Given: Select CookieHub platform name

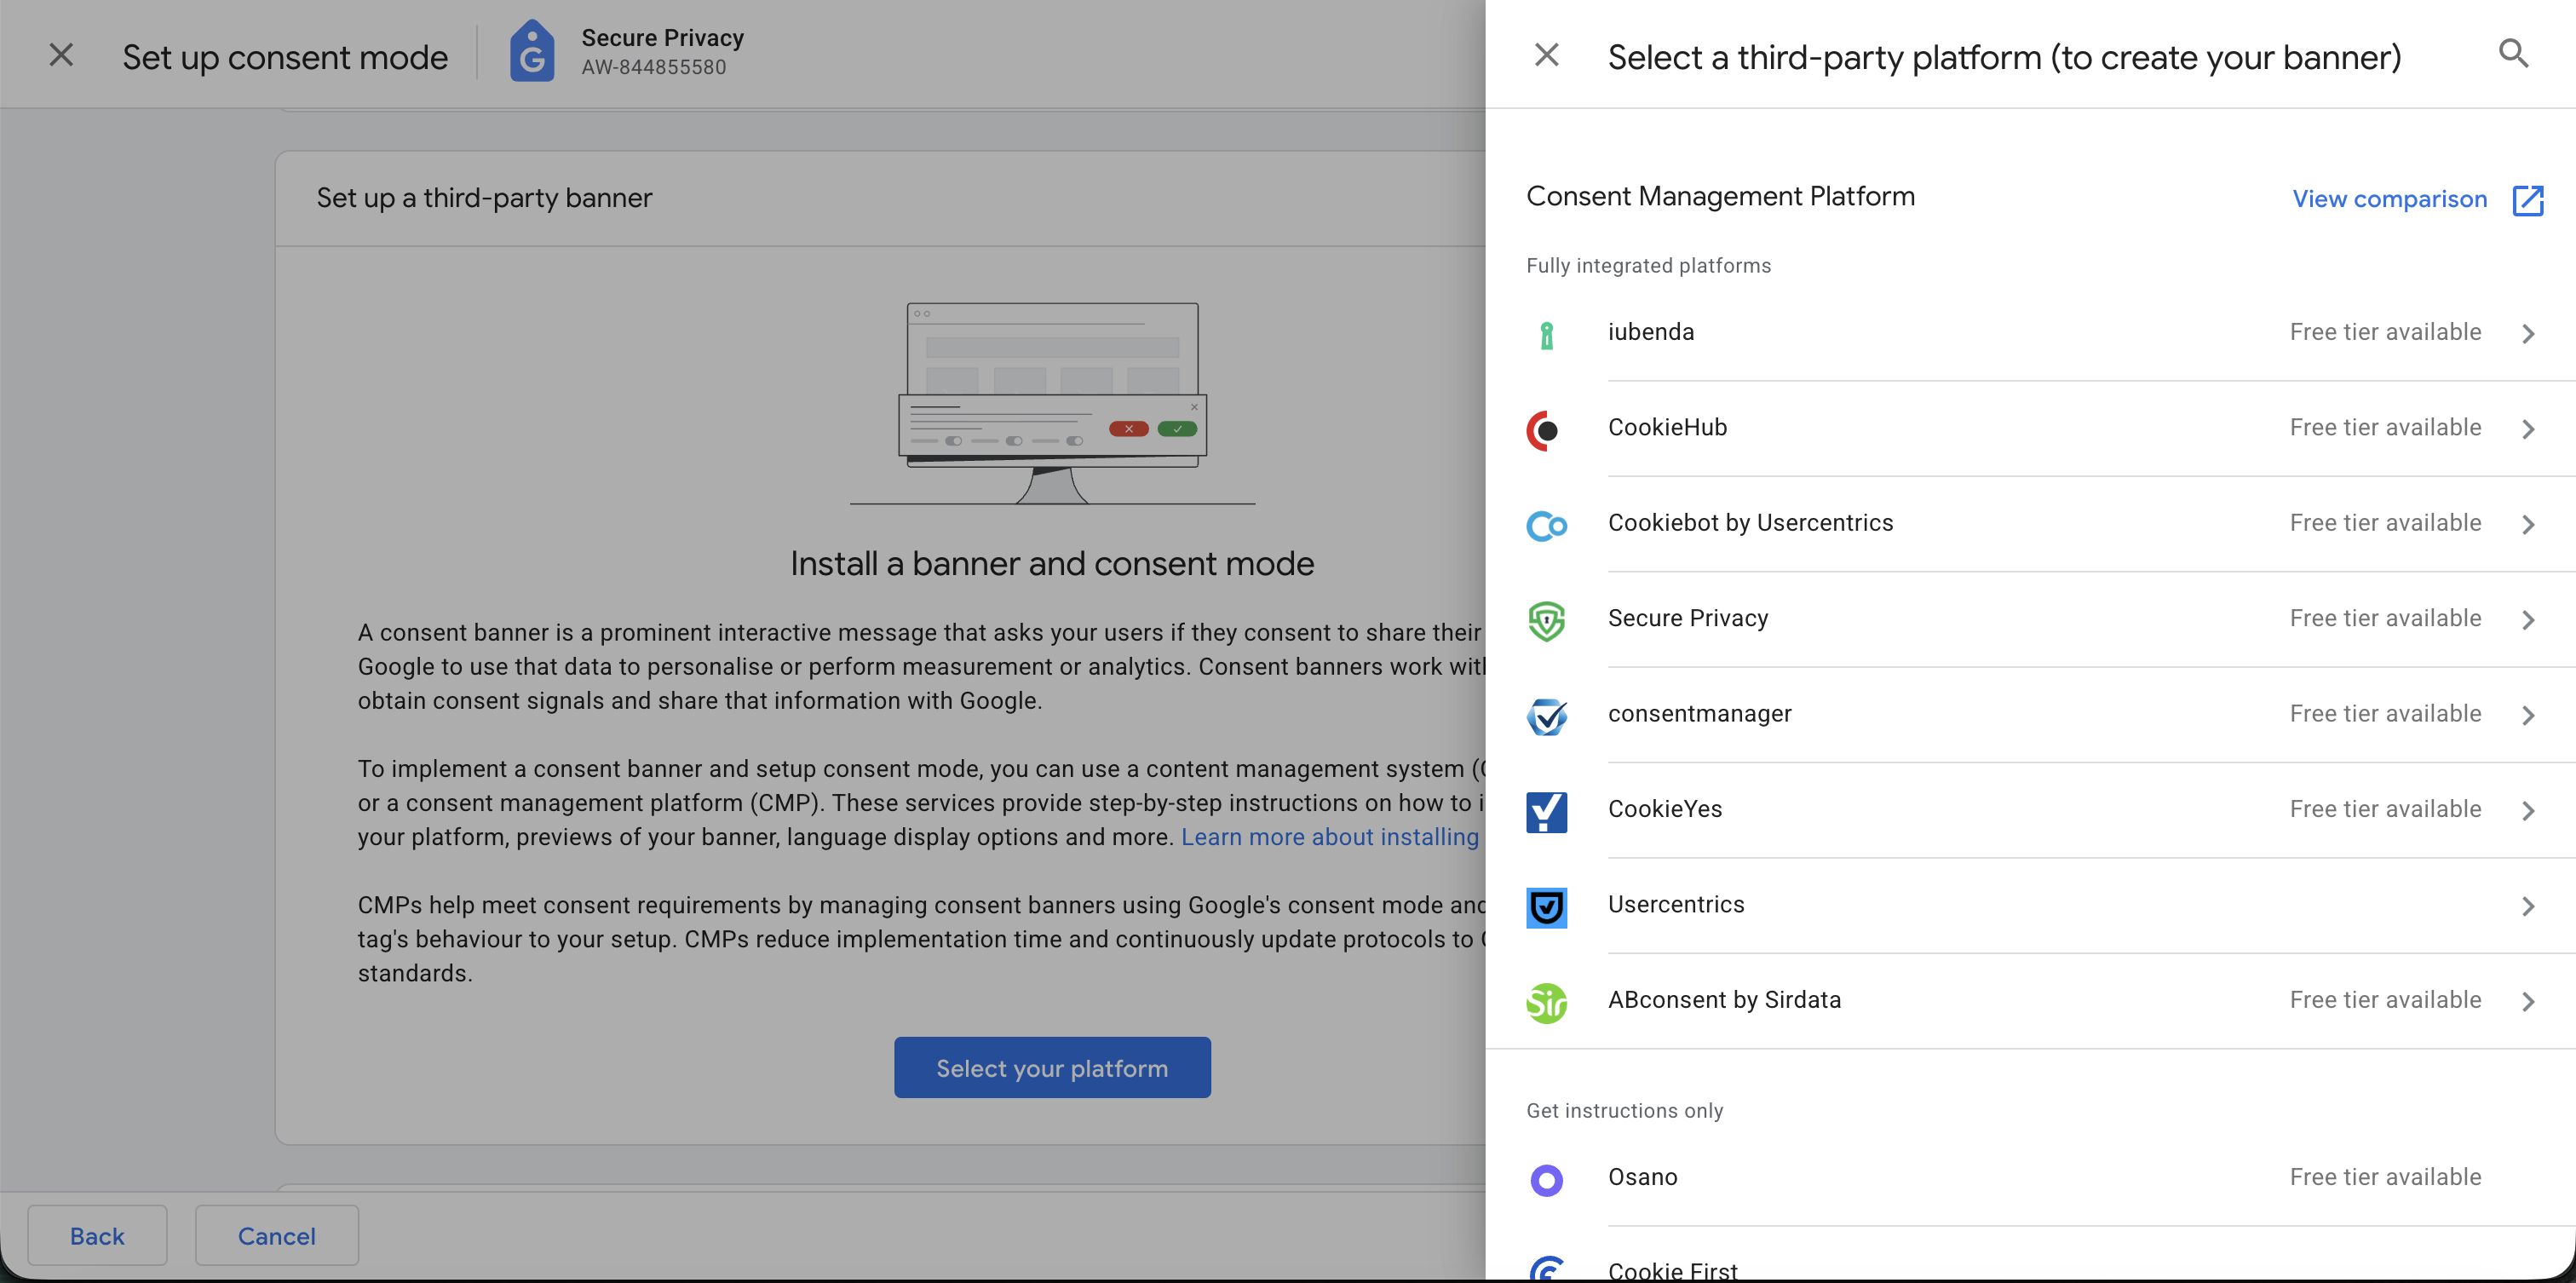Looking at the screenshot, I should click(1667, 428).
